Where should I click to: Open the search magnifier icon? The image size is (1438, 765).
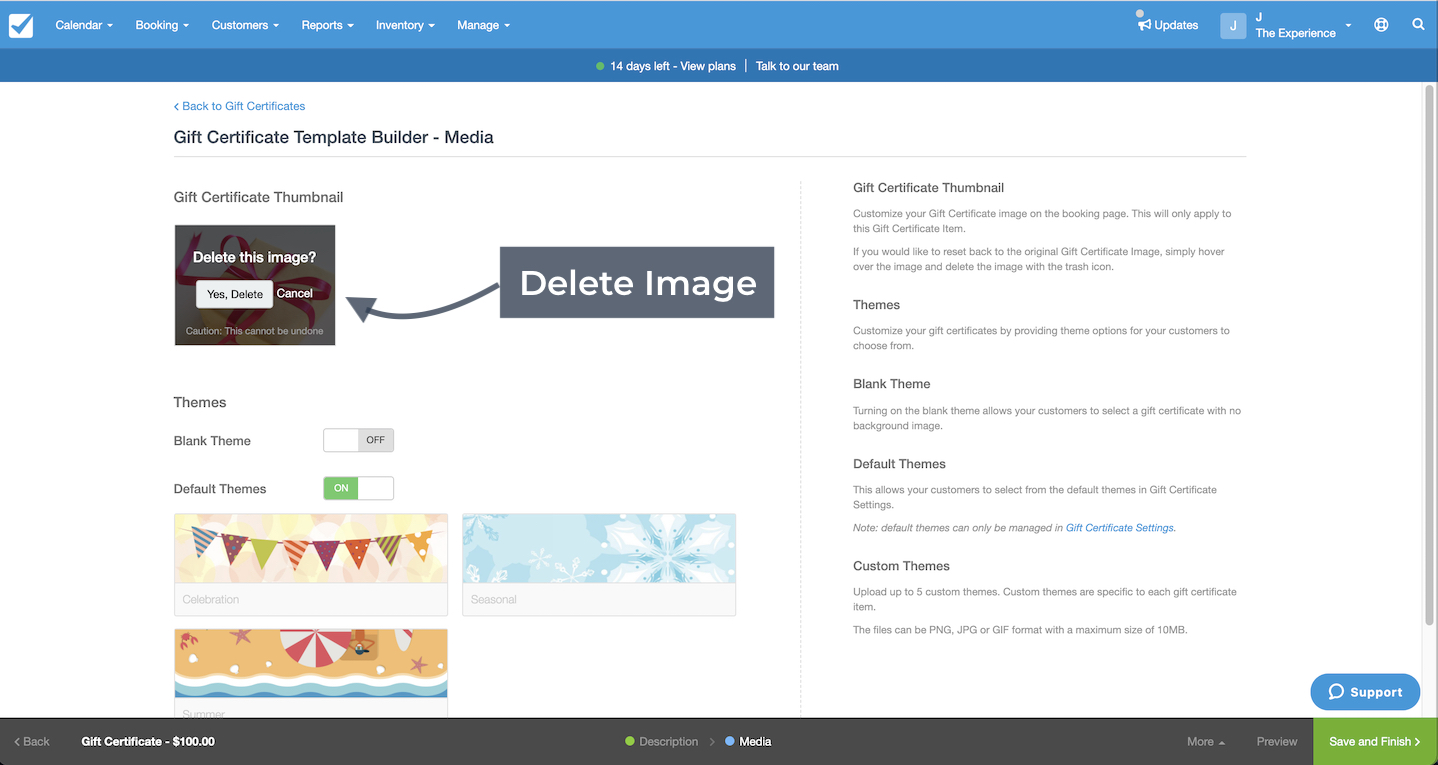pyautogui.click(x=1418, y=25)
